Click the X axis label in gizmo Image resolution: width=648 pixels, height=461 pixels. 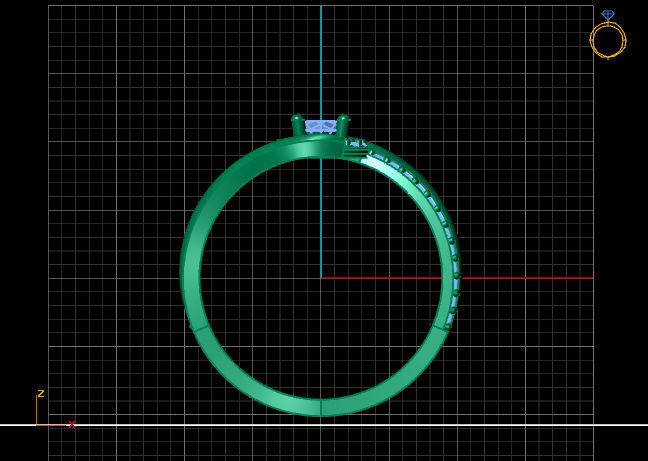point(72,424)
